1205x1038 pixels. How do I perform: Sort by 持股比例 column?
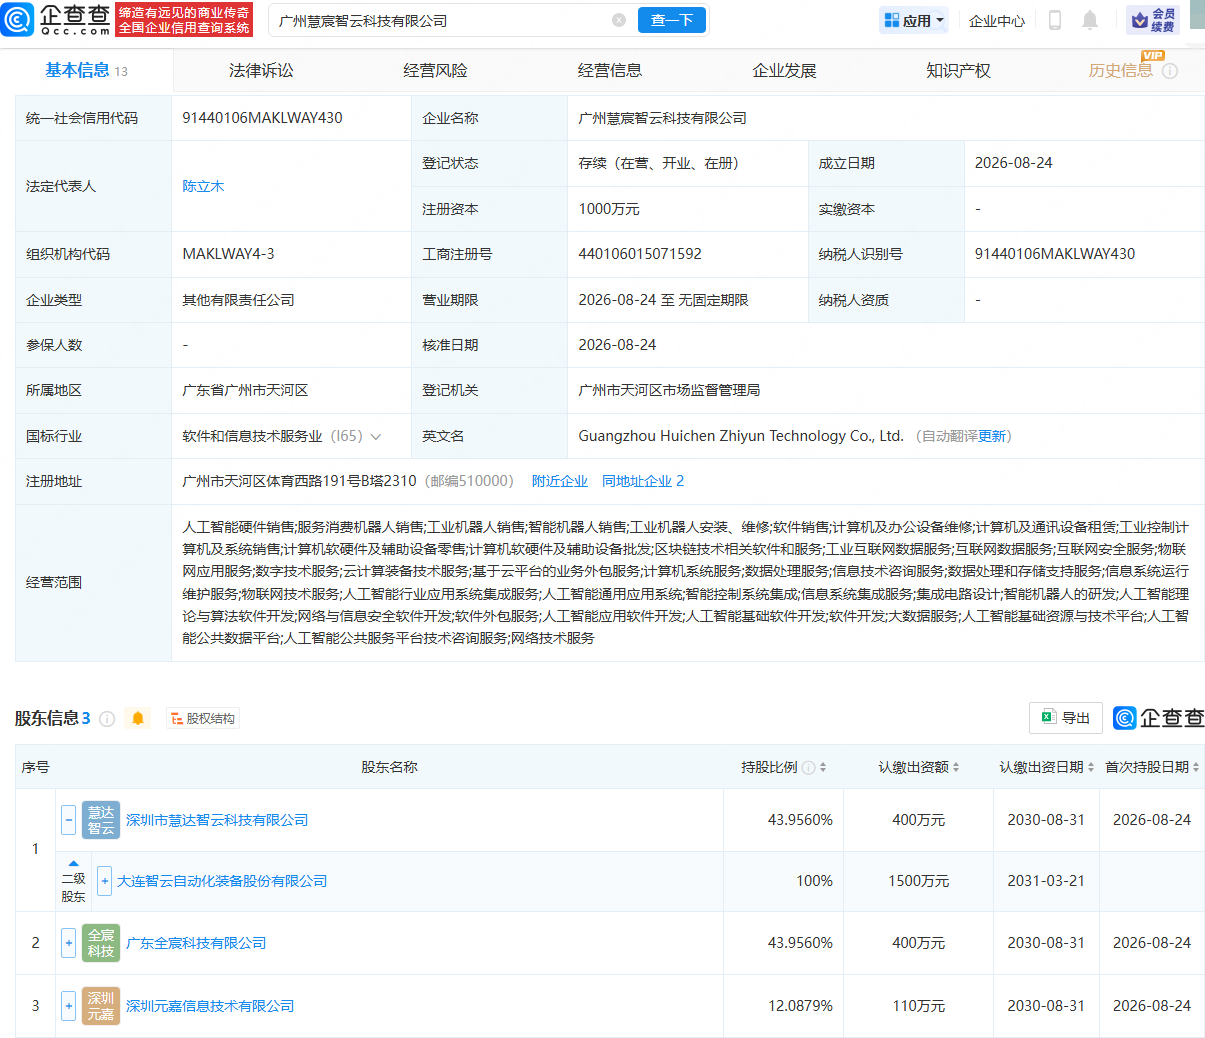click(822, 767)
